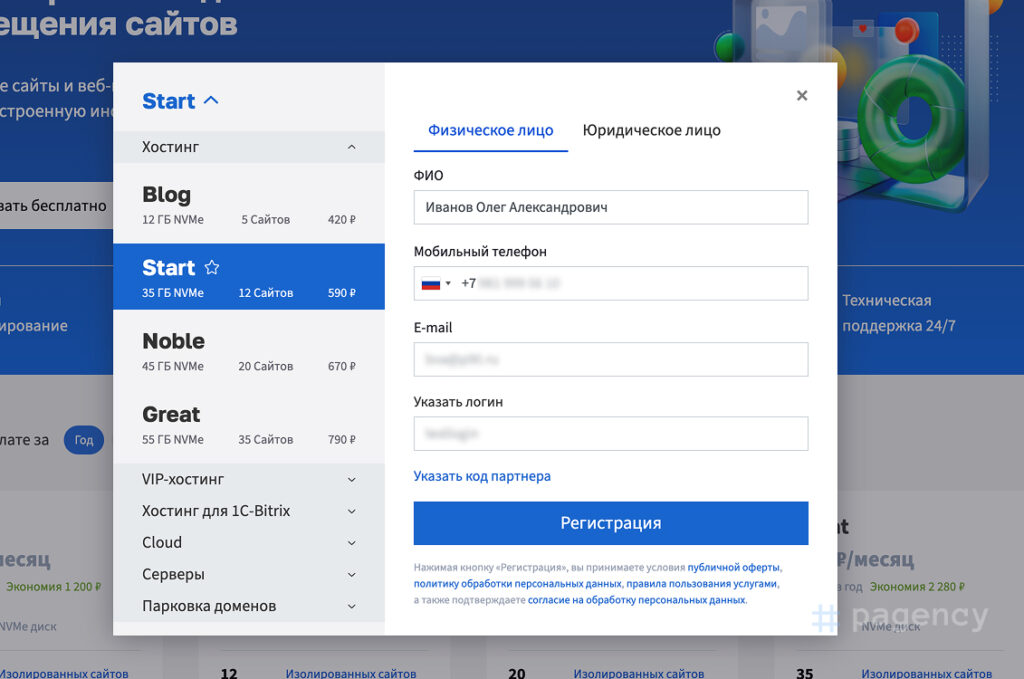This screenshot has width=1024, height=679.
Task: Collapse the Start plan header chevron
Action: 211,101
